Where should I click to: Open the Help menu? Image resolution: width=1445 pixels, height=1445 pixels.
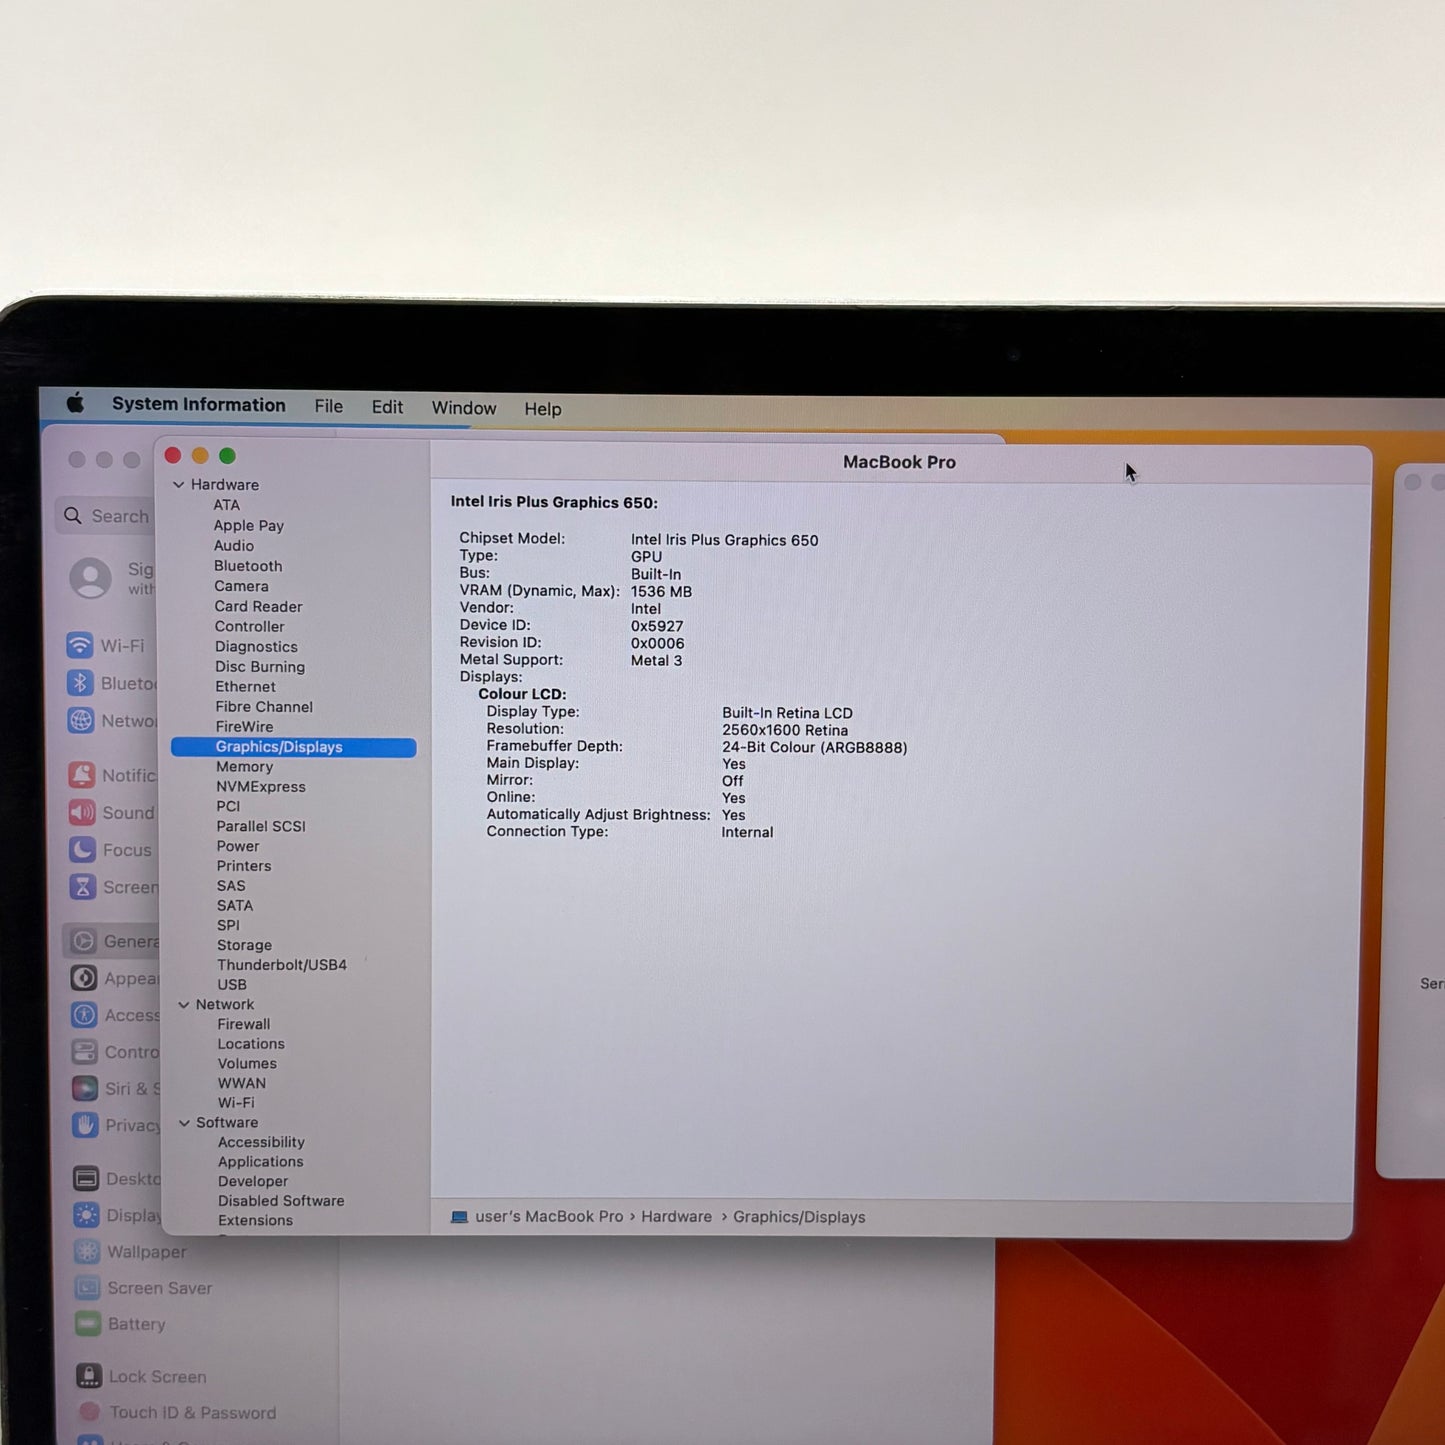point(543,409)
